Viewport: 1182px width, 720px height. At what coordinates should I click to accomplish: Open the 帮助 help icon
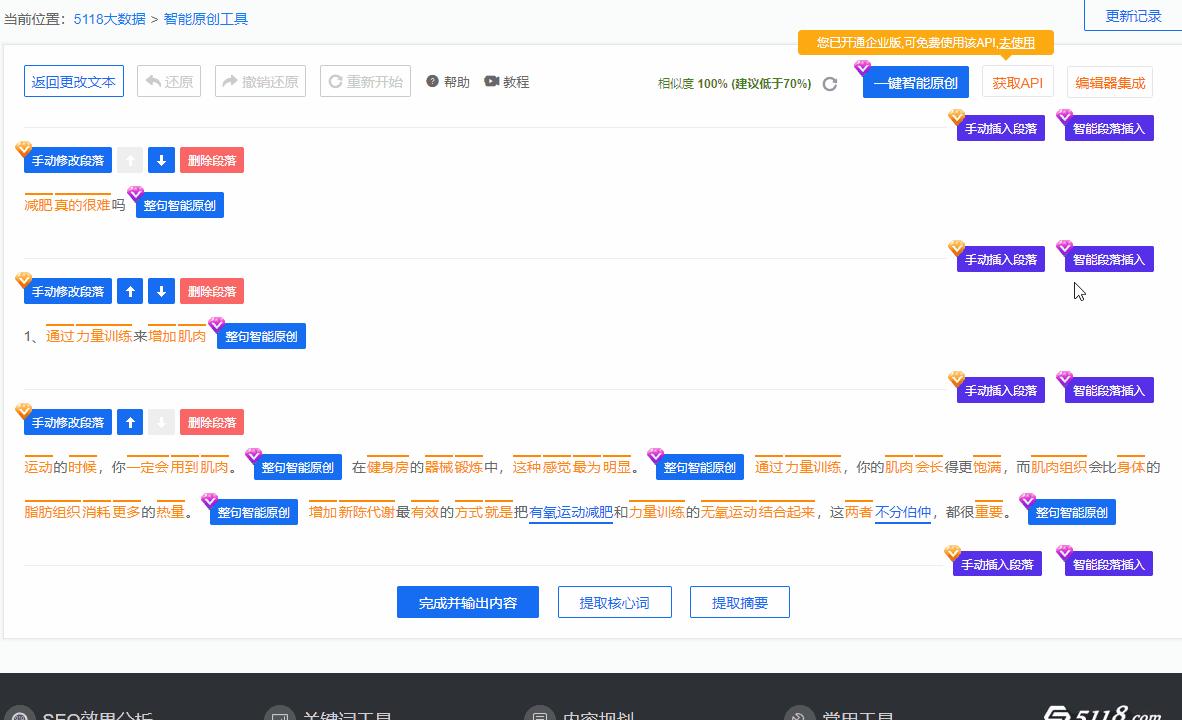tap(430, 81)
